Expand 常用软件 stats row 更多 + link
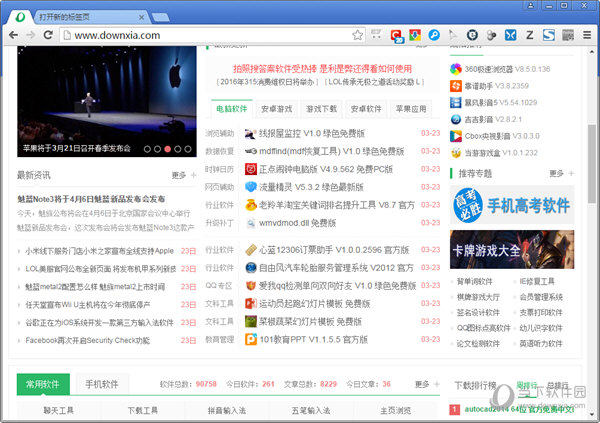The image size is (600, 423). [427, 384]
